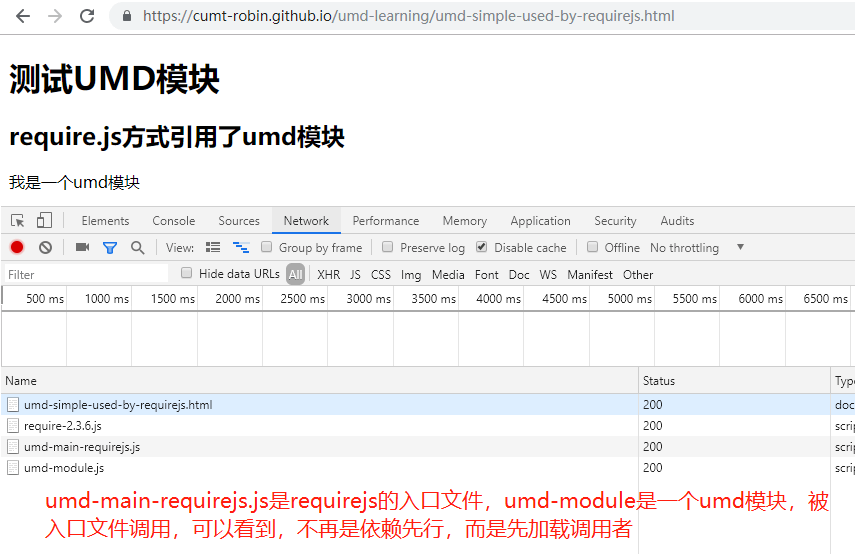The image size is (855, 554).
Task: Toggle the network filter funnel icon
Action: [110, 247]
